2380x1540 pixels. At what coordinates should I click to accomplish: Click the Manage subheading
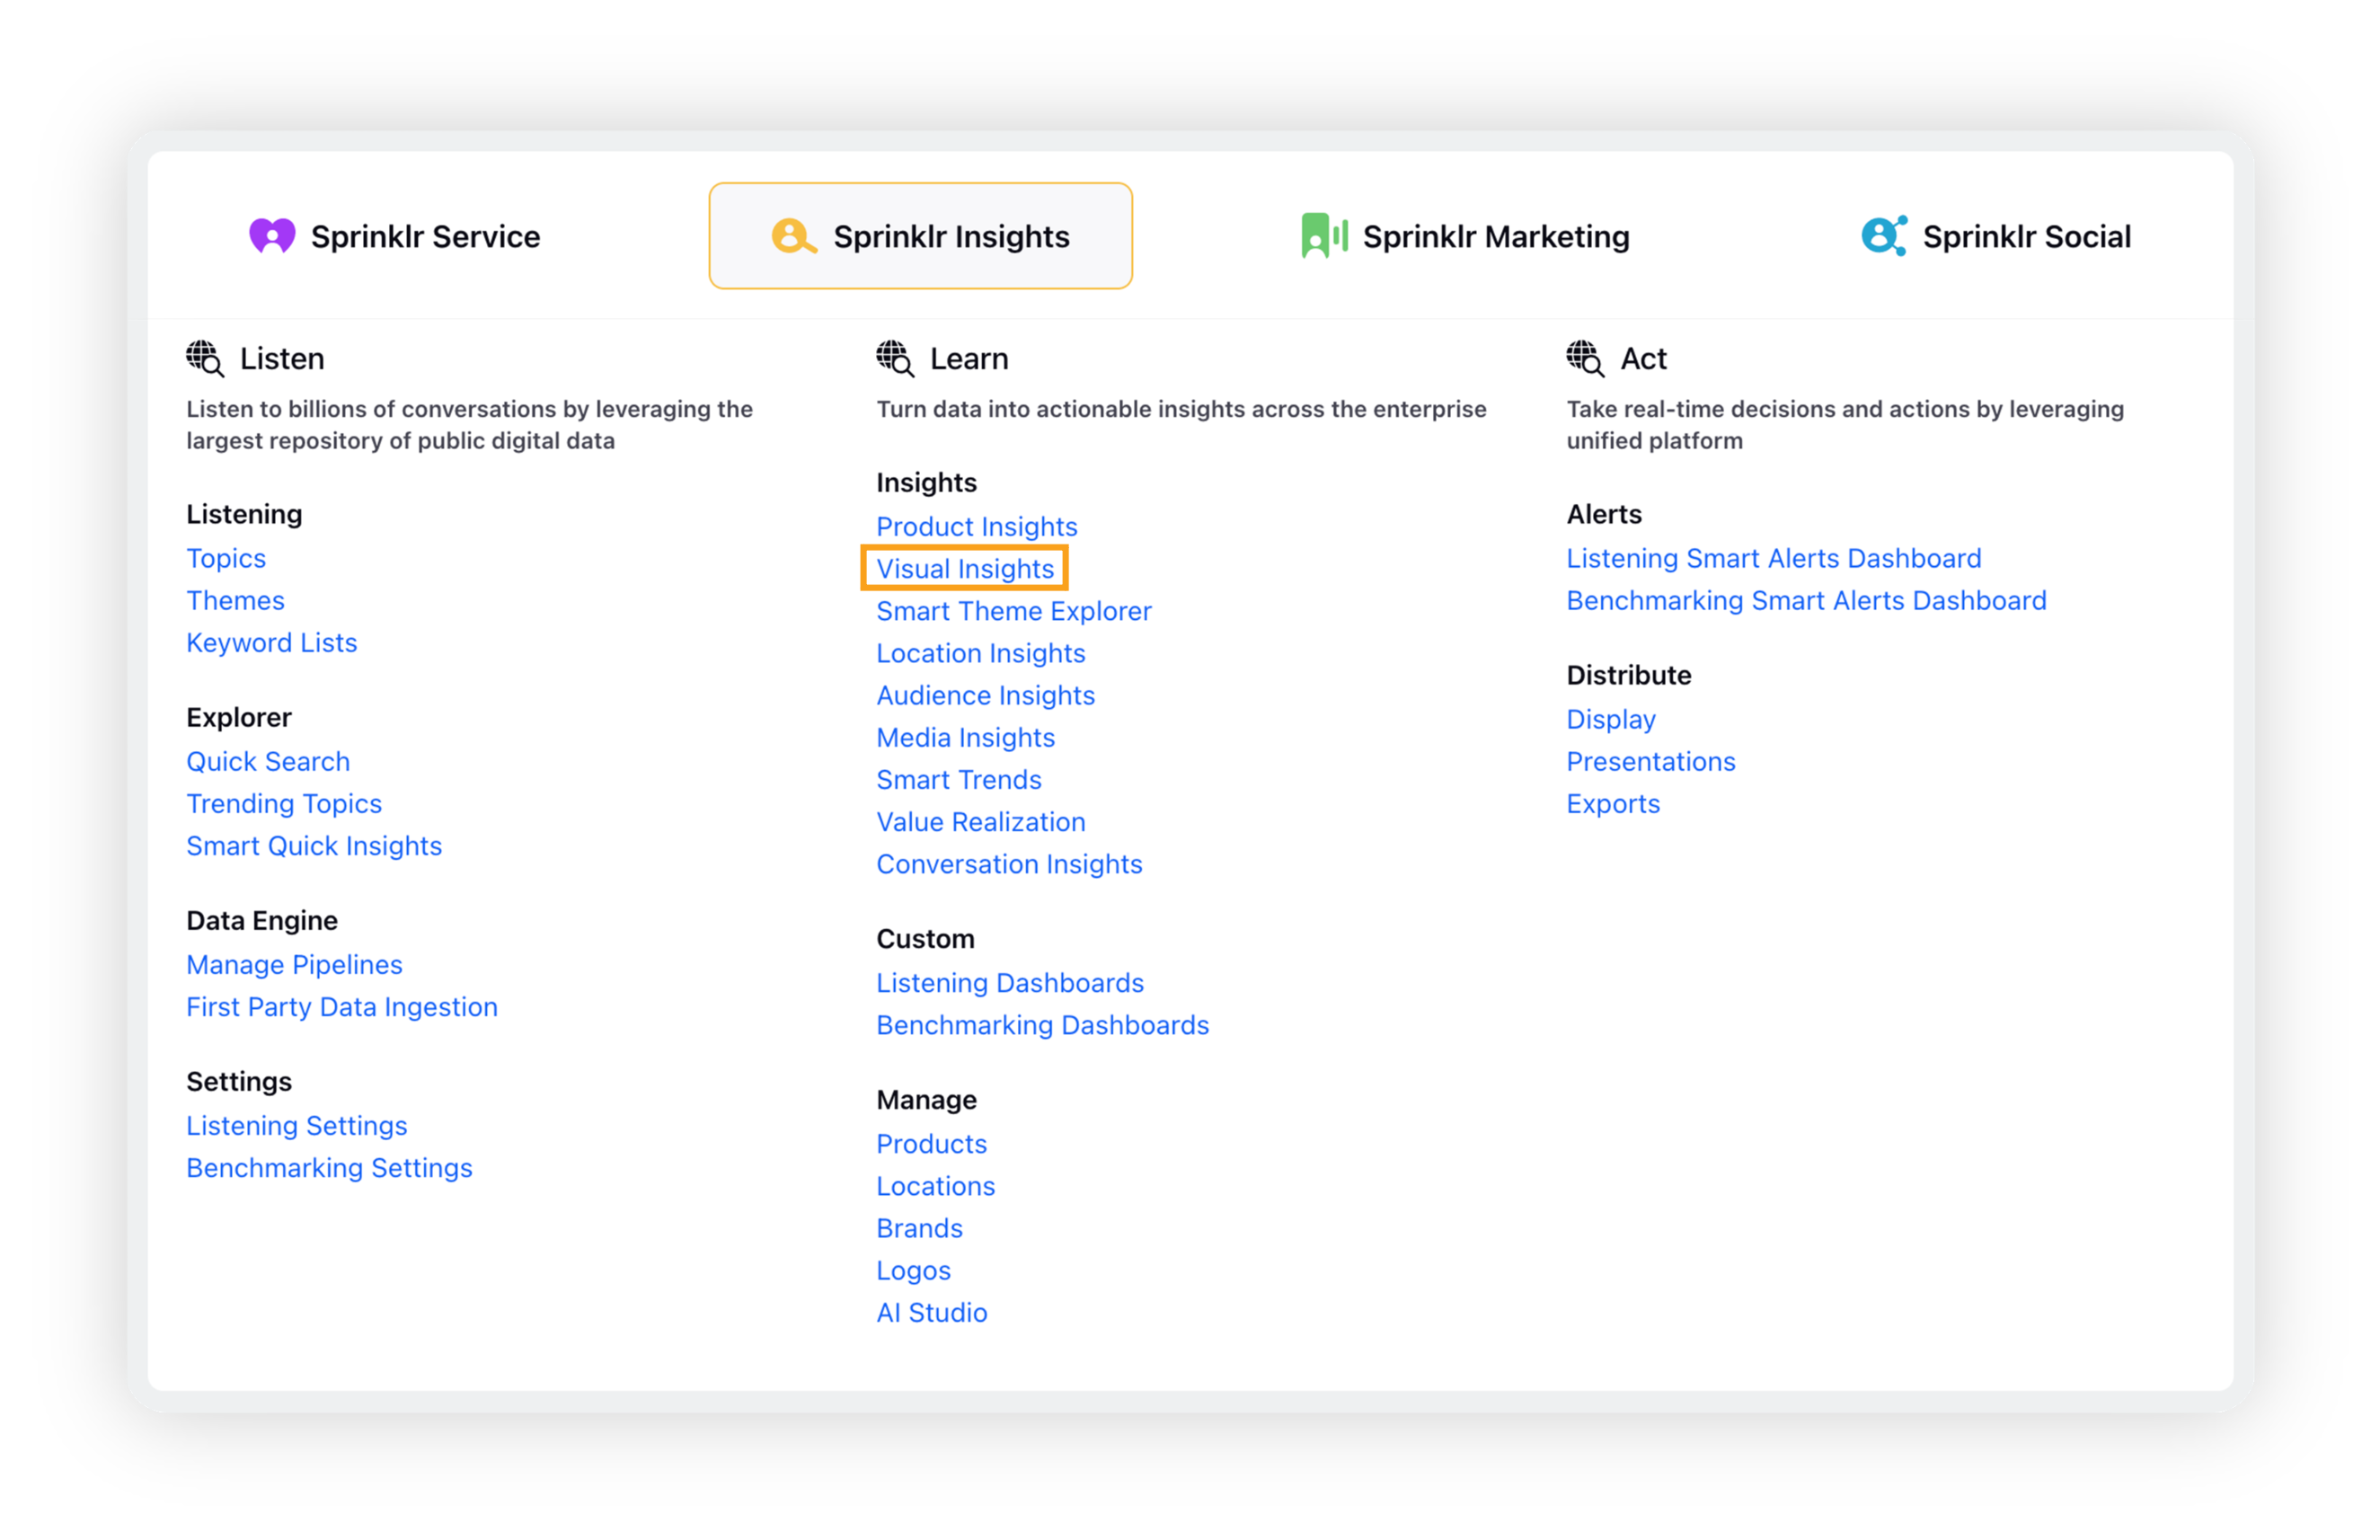click(926, 1099)
